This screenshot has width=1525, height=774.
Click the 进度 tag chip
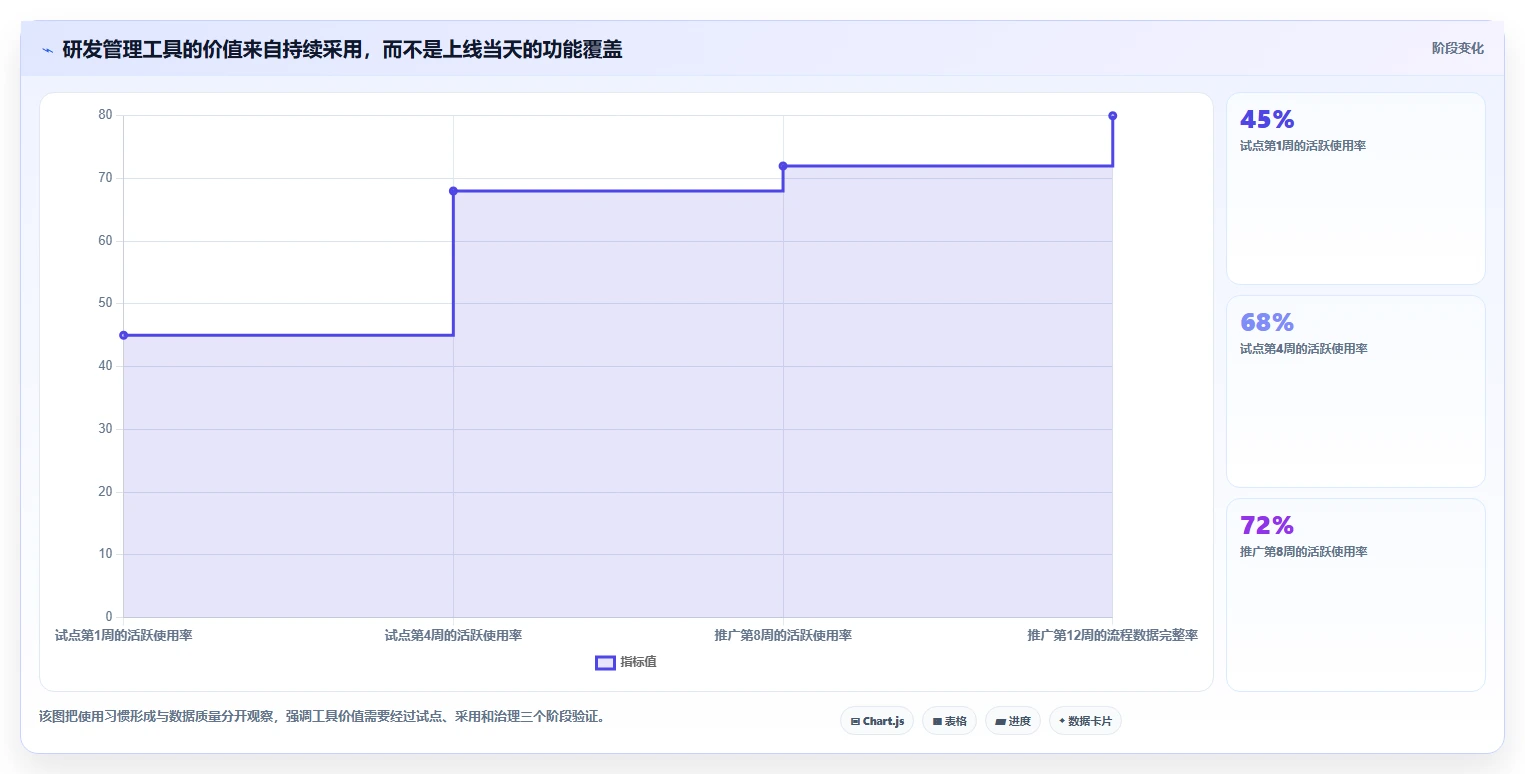pos(1013,721)
